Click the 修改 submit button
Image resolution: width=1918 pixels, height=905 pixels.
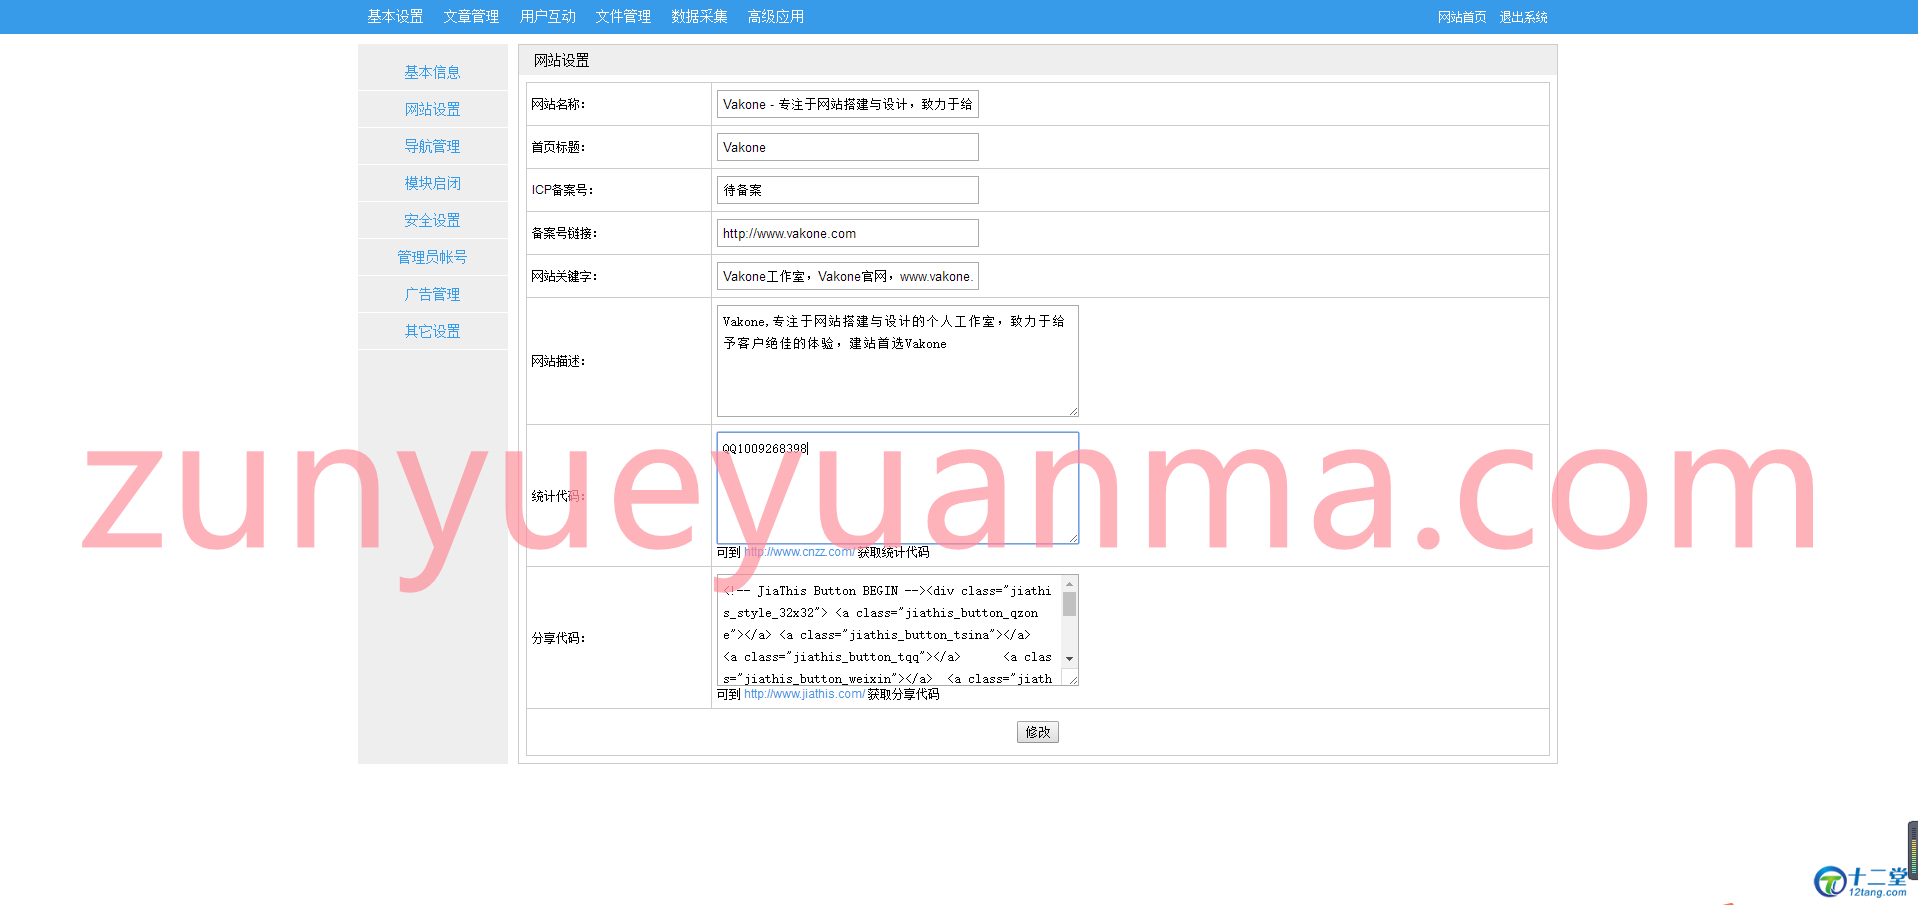pyautogui.click(x=1037, y=732)
